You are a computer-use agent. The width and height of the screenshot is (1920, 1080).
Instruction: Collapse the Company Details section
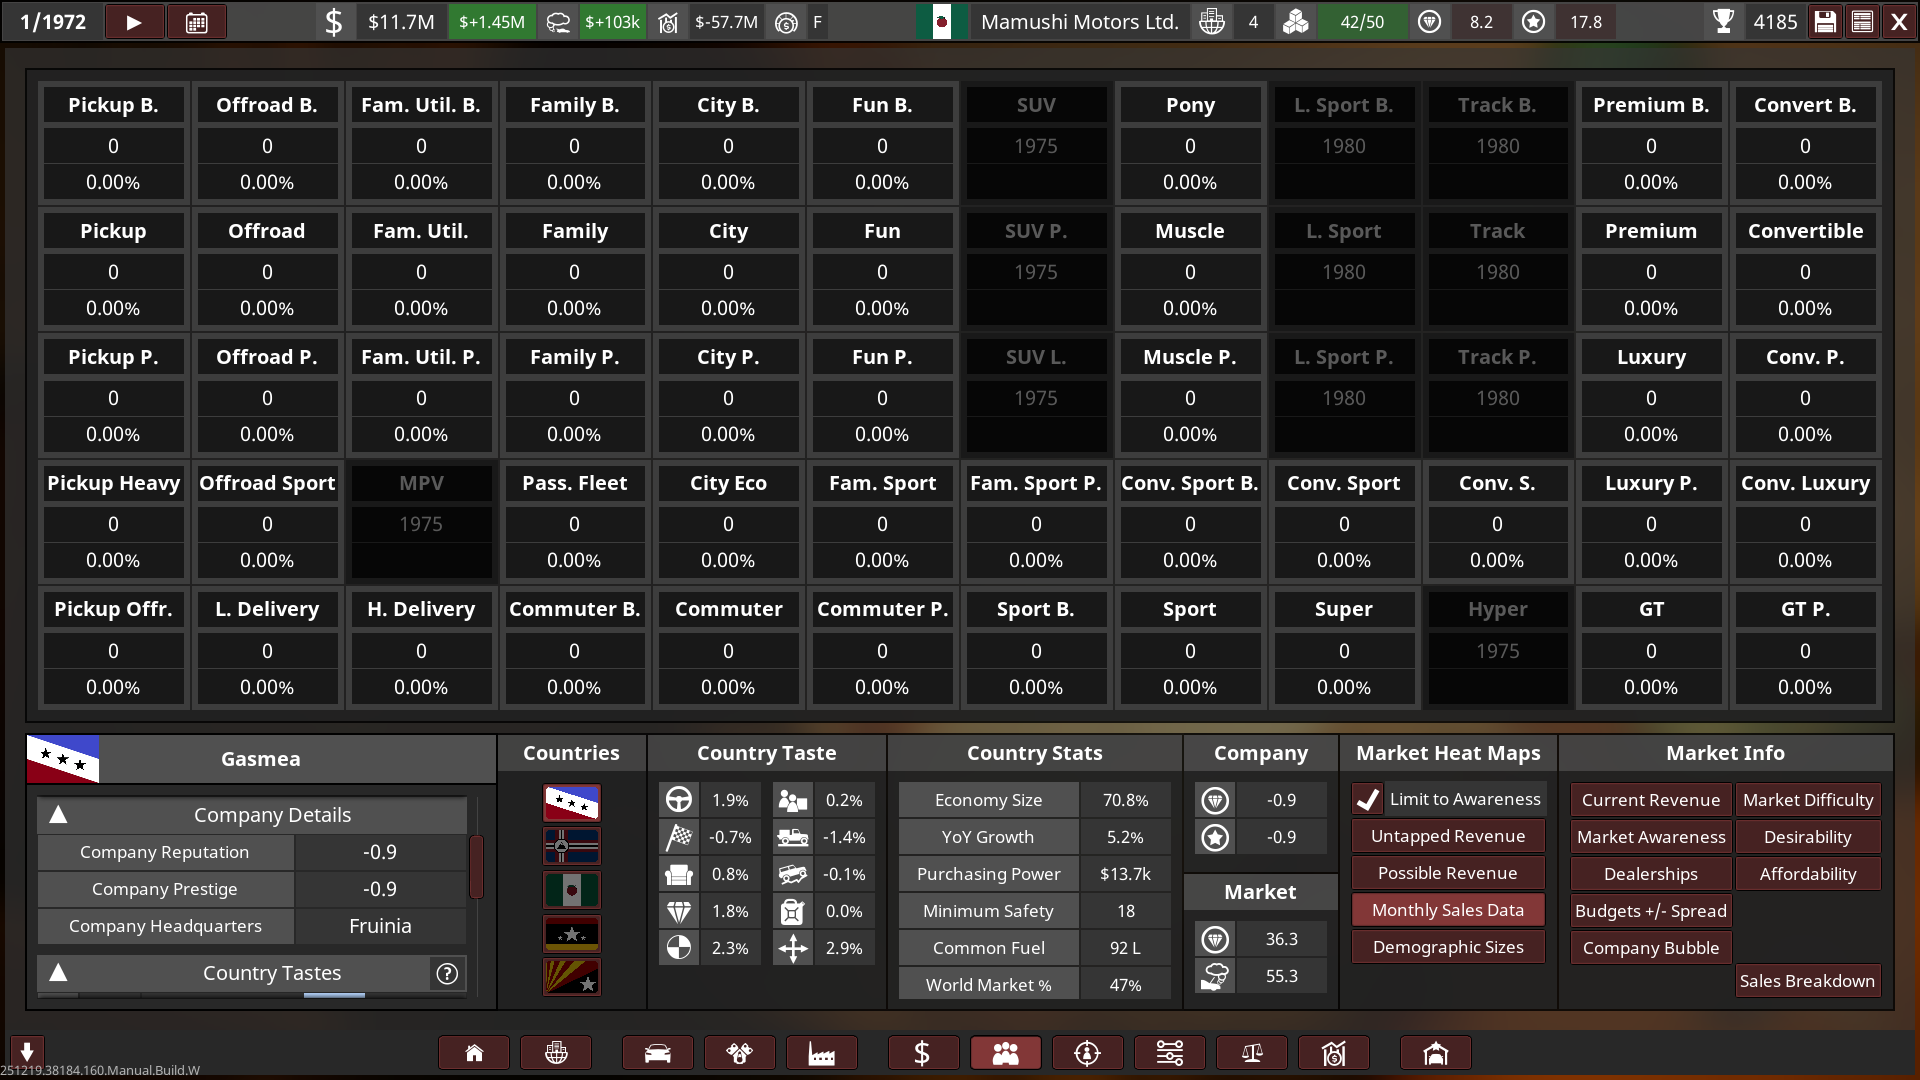59,815
